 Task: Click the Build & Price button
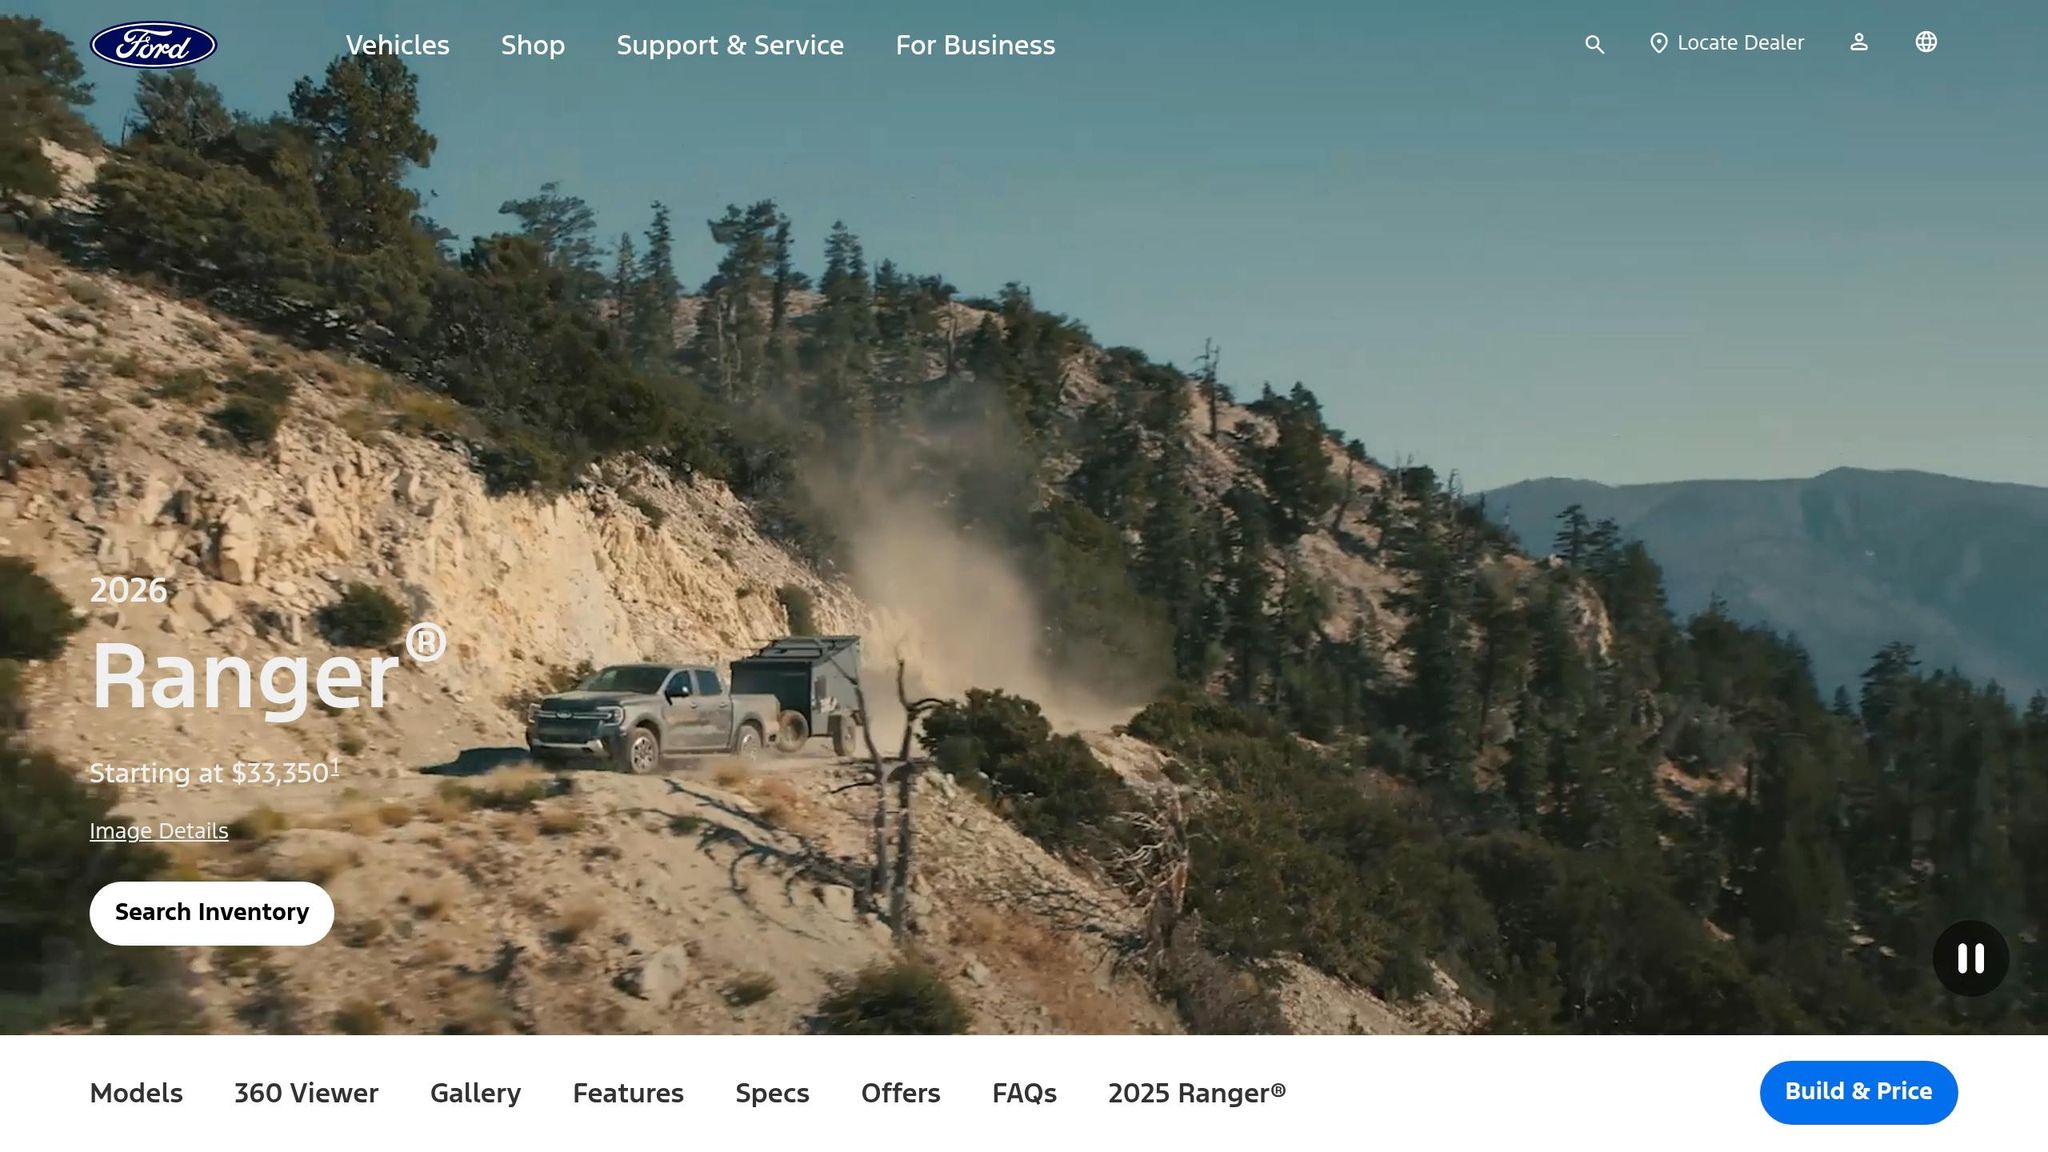[x=1859, y=1092]
